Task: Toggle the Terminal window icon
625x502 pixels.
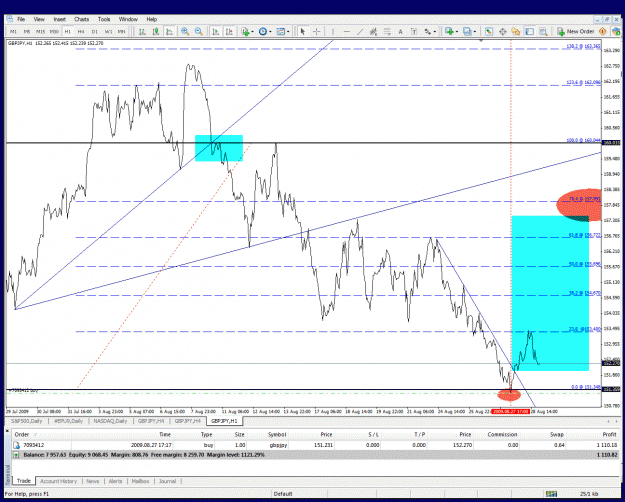Action: [x=530, y=31]
